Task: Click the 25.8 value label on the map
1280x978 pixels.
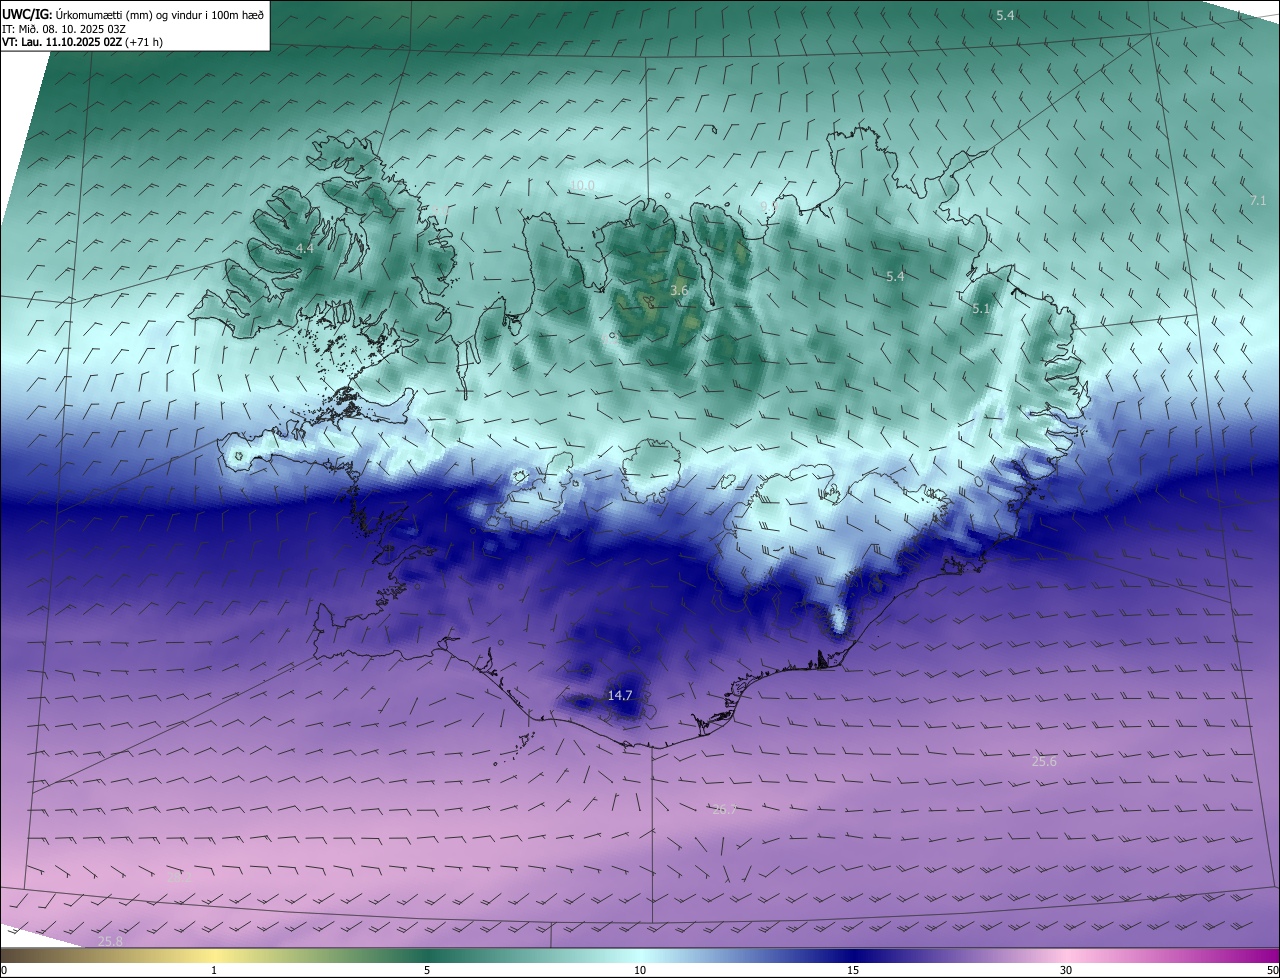Action: point(110,942)
